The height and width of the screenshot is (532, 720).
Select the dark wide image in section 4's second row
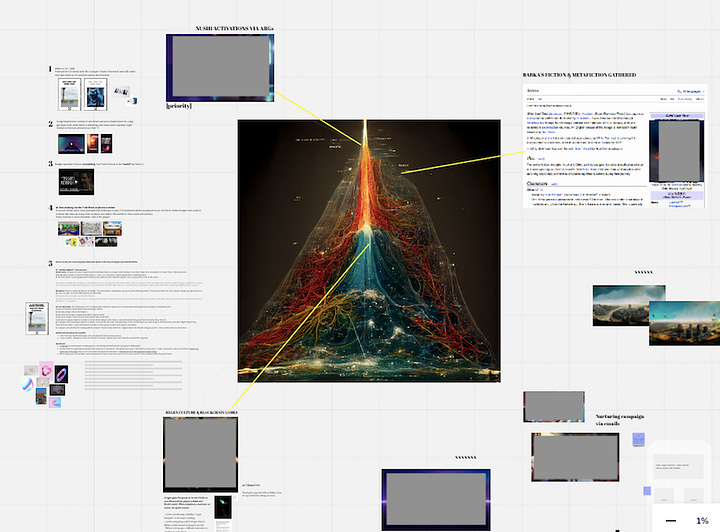click(106, 241)
